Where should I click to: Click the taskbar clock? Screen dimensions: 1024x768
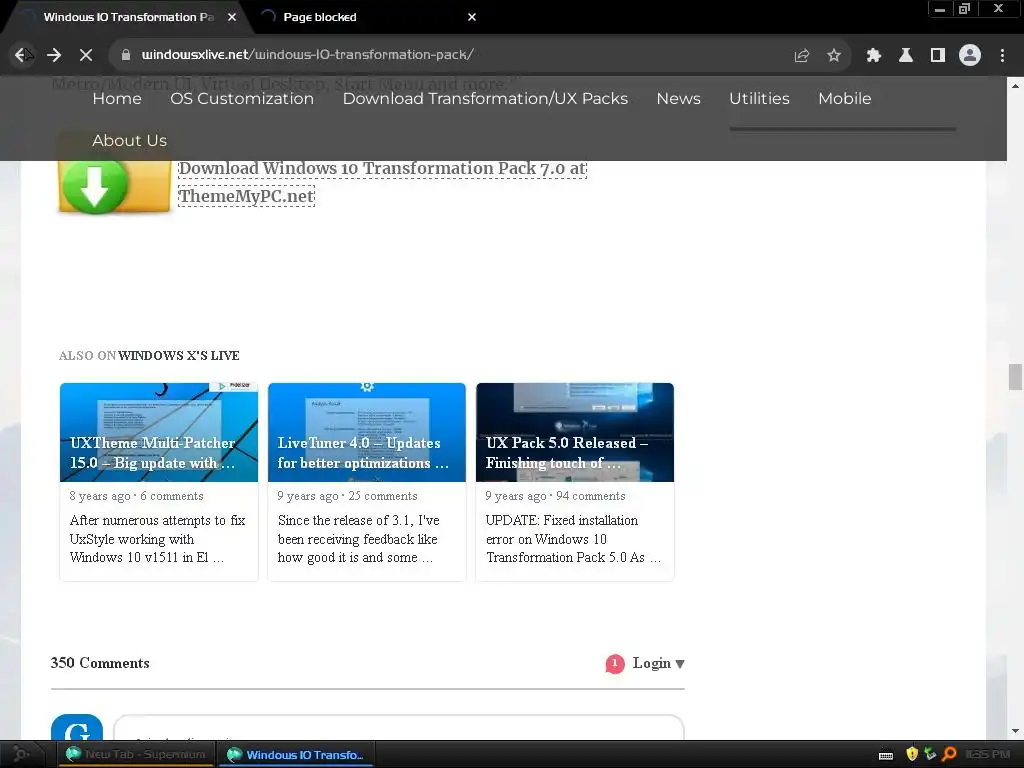pyautogui.click(x=987, y=754)
